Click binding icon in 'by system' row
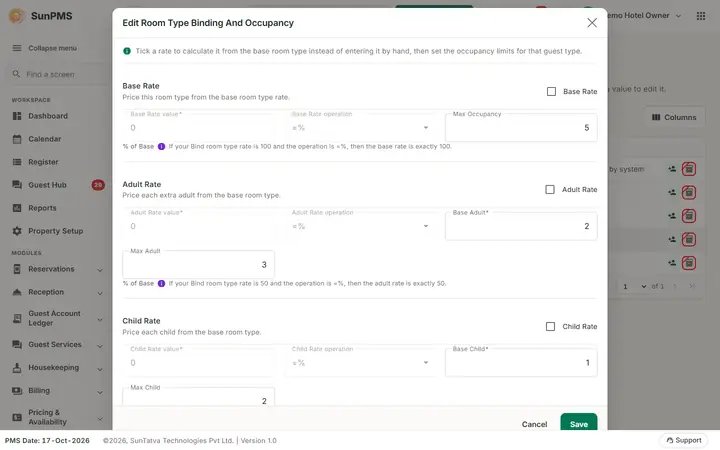The width and height of the screenshot is (720, 450). tap(672, 169)
